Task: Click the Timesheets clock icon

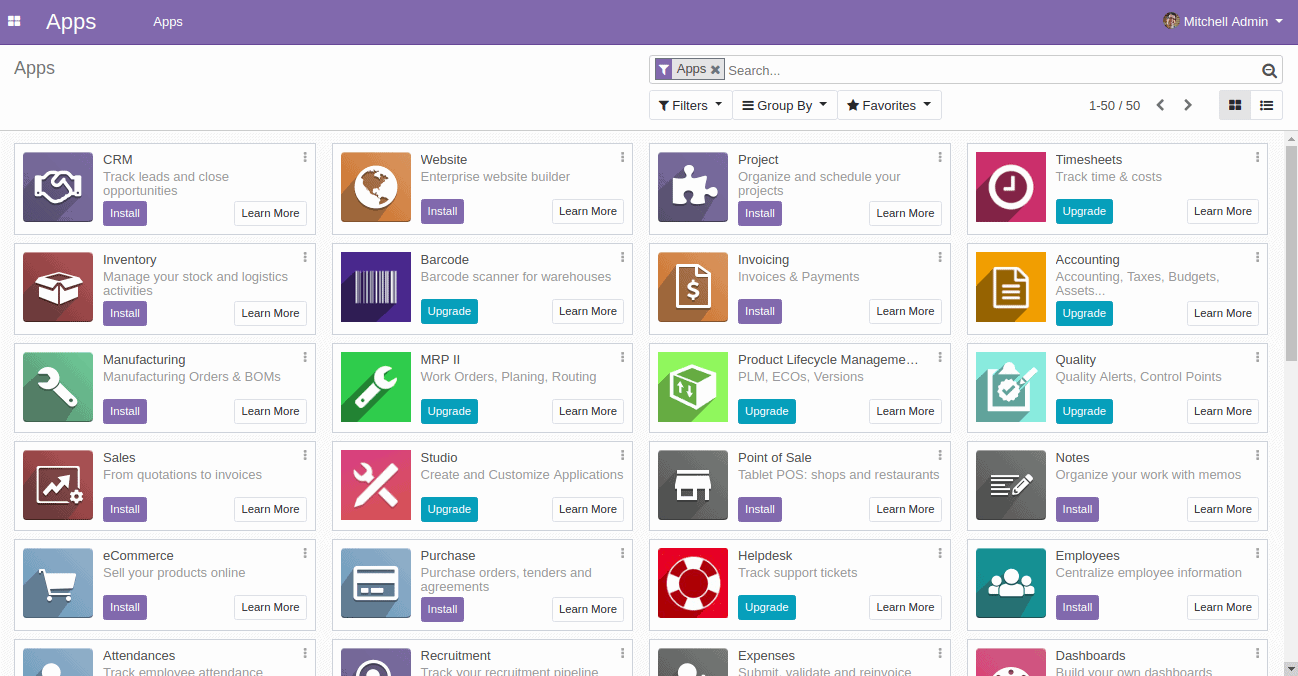Action: (1010, 187)
